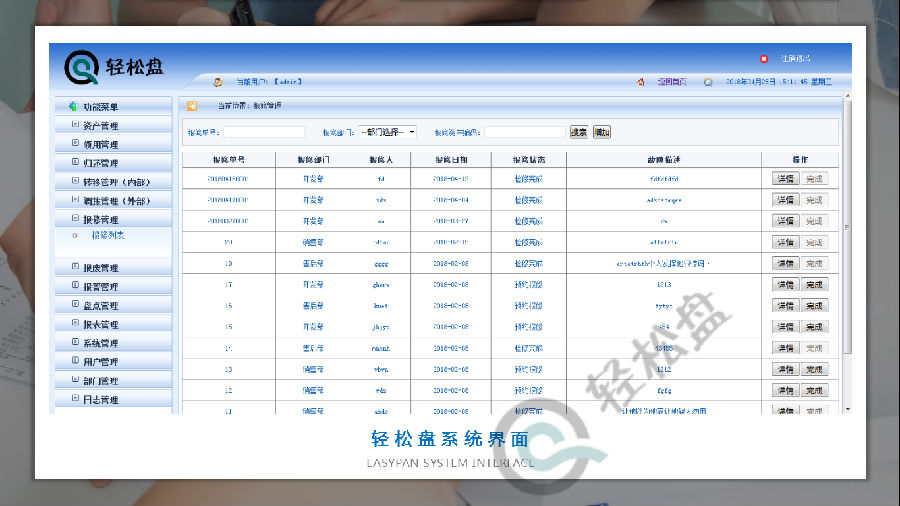Click the 返回首页 link
The height and width of the screenshot is (506, 900).
tap(672, 82)
